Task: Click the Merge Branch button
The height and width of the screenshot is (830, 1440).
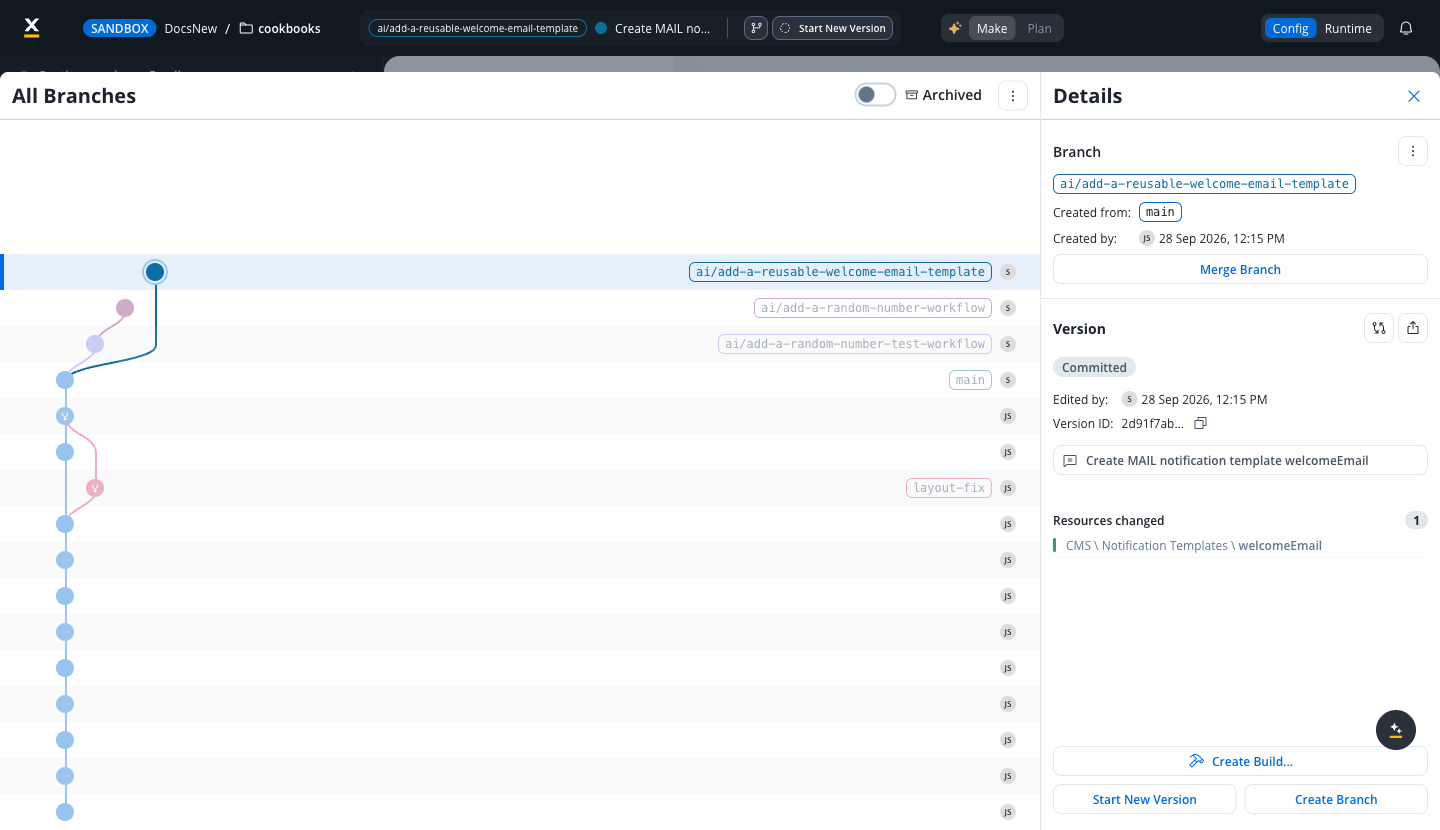Action: [1240, 269]
